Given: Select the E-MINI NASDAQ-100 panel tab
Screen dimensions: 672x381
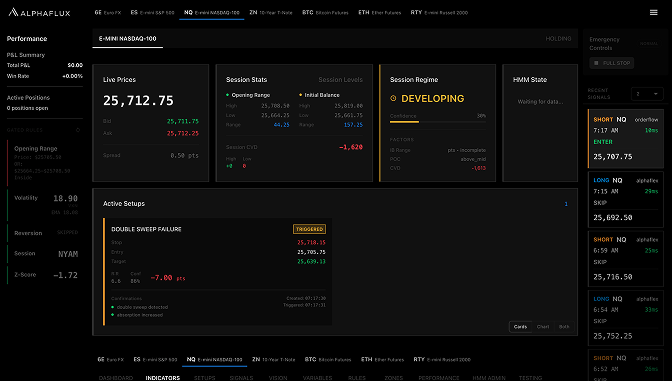Looking at the screenshot, I should tap(128, 39).
